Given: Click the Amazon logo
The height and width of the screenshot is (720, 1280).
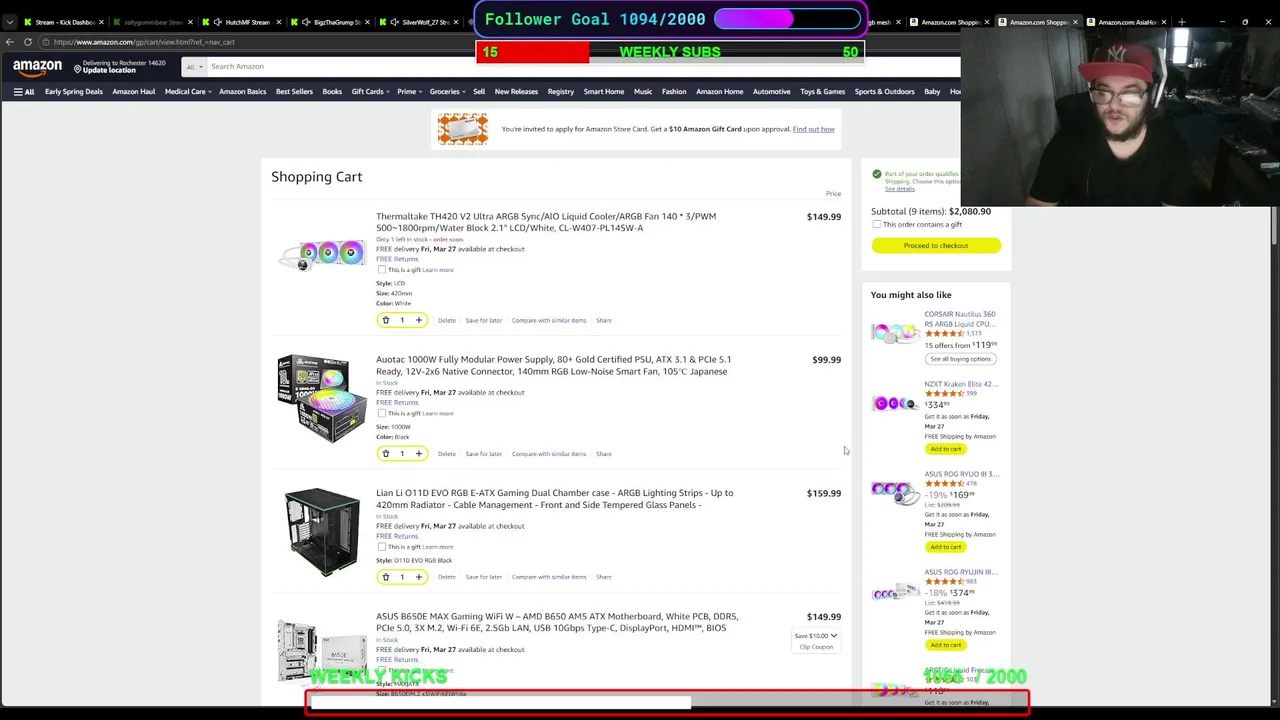Looking at the screenshot, I should [37, 67].
